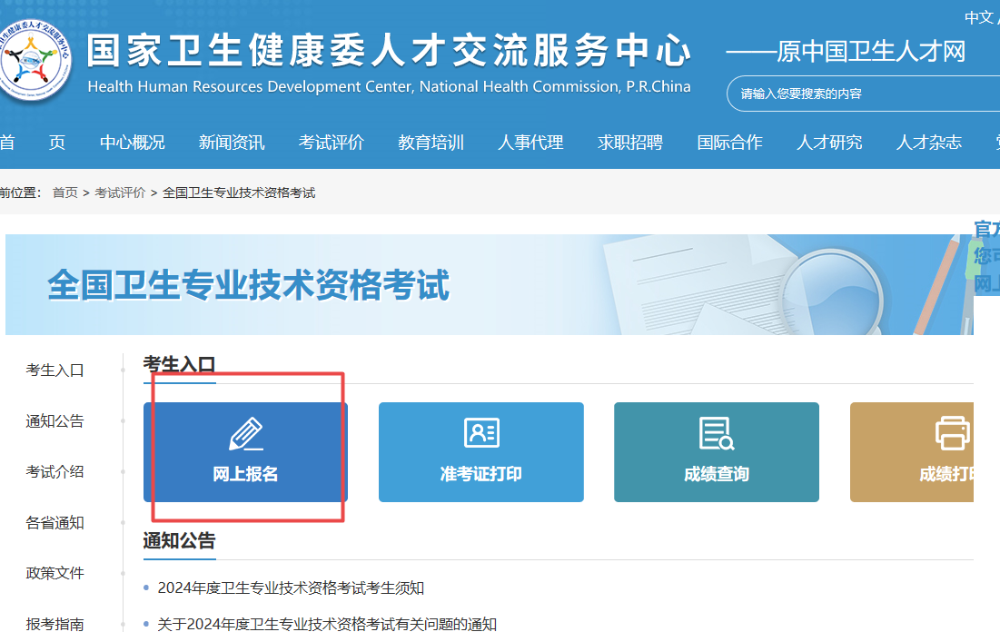Open the 教育培训 navigation menu
Image resolution: width=1000 pixels, height=632 pixels.
430,142
